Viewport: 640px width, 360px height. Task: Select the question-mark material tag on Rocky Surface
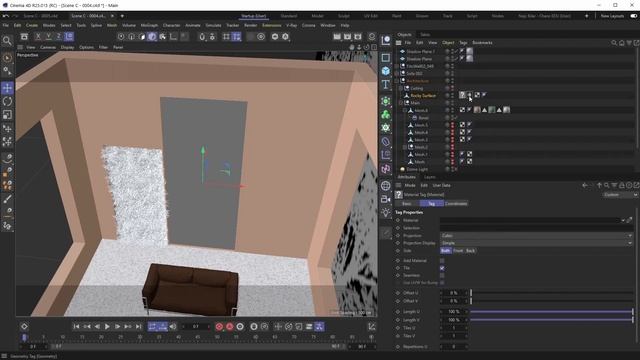pos(462,95)
